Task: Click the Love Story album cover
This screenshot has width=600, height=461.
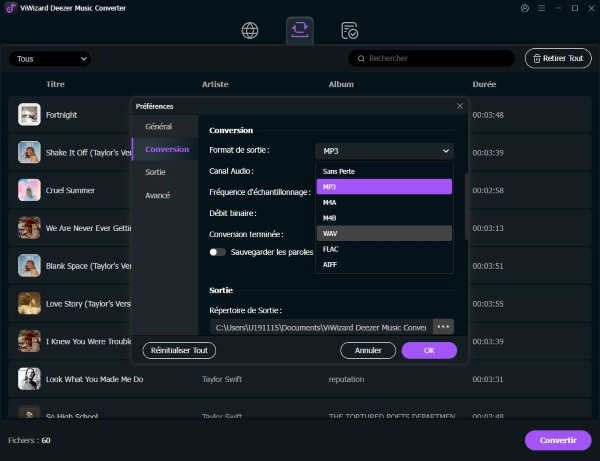Action: [x=29, y=303]
